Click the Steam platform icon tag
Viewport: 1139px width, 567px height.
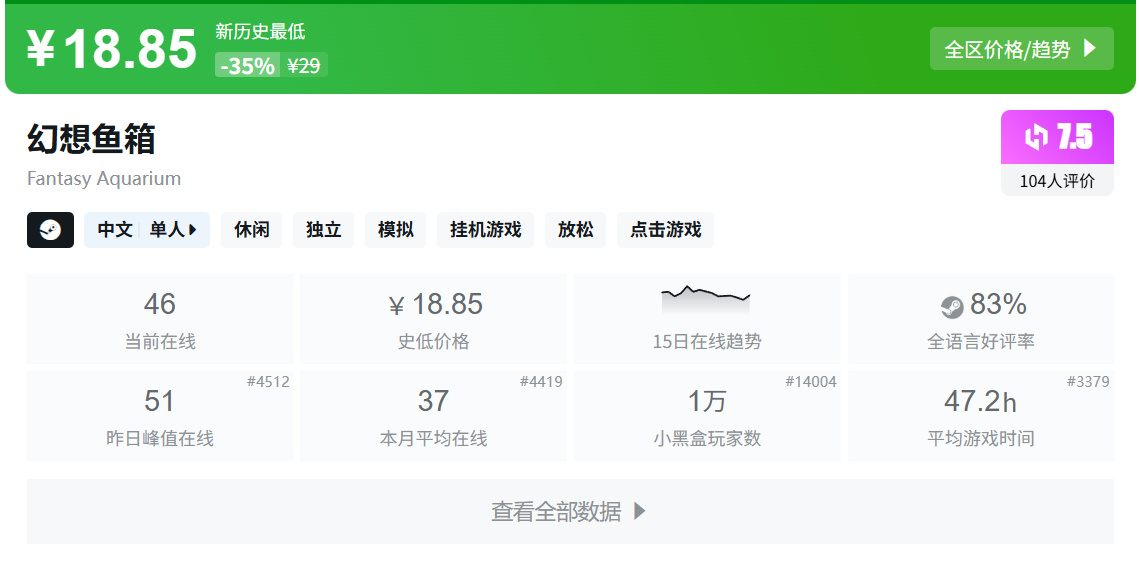(x=50, y=230)
